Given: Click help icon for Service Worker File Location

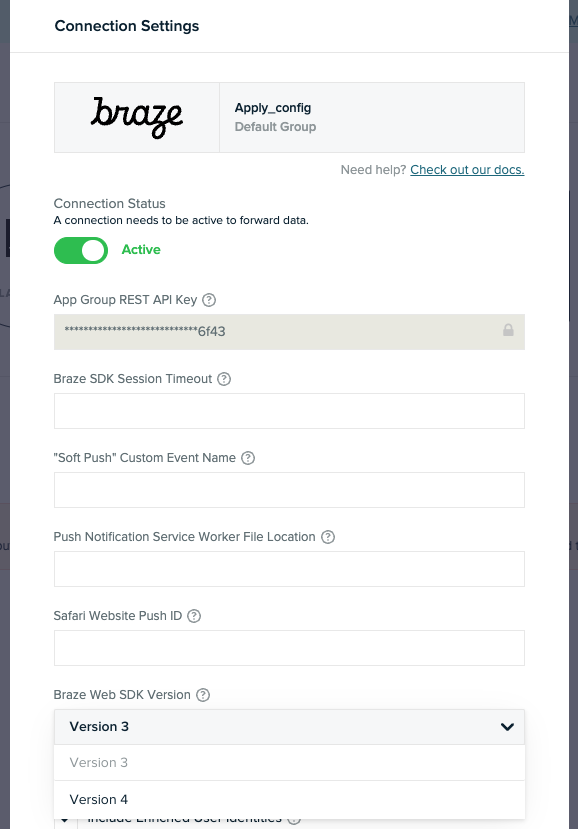Looking at the screenshot, I should (x=327, y=537).
